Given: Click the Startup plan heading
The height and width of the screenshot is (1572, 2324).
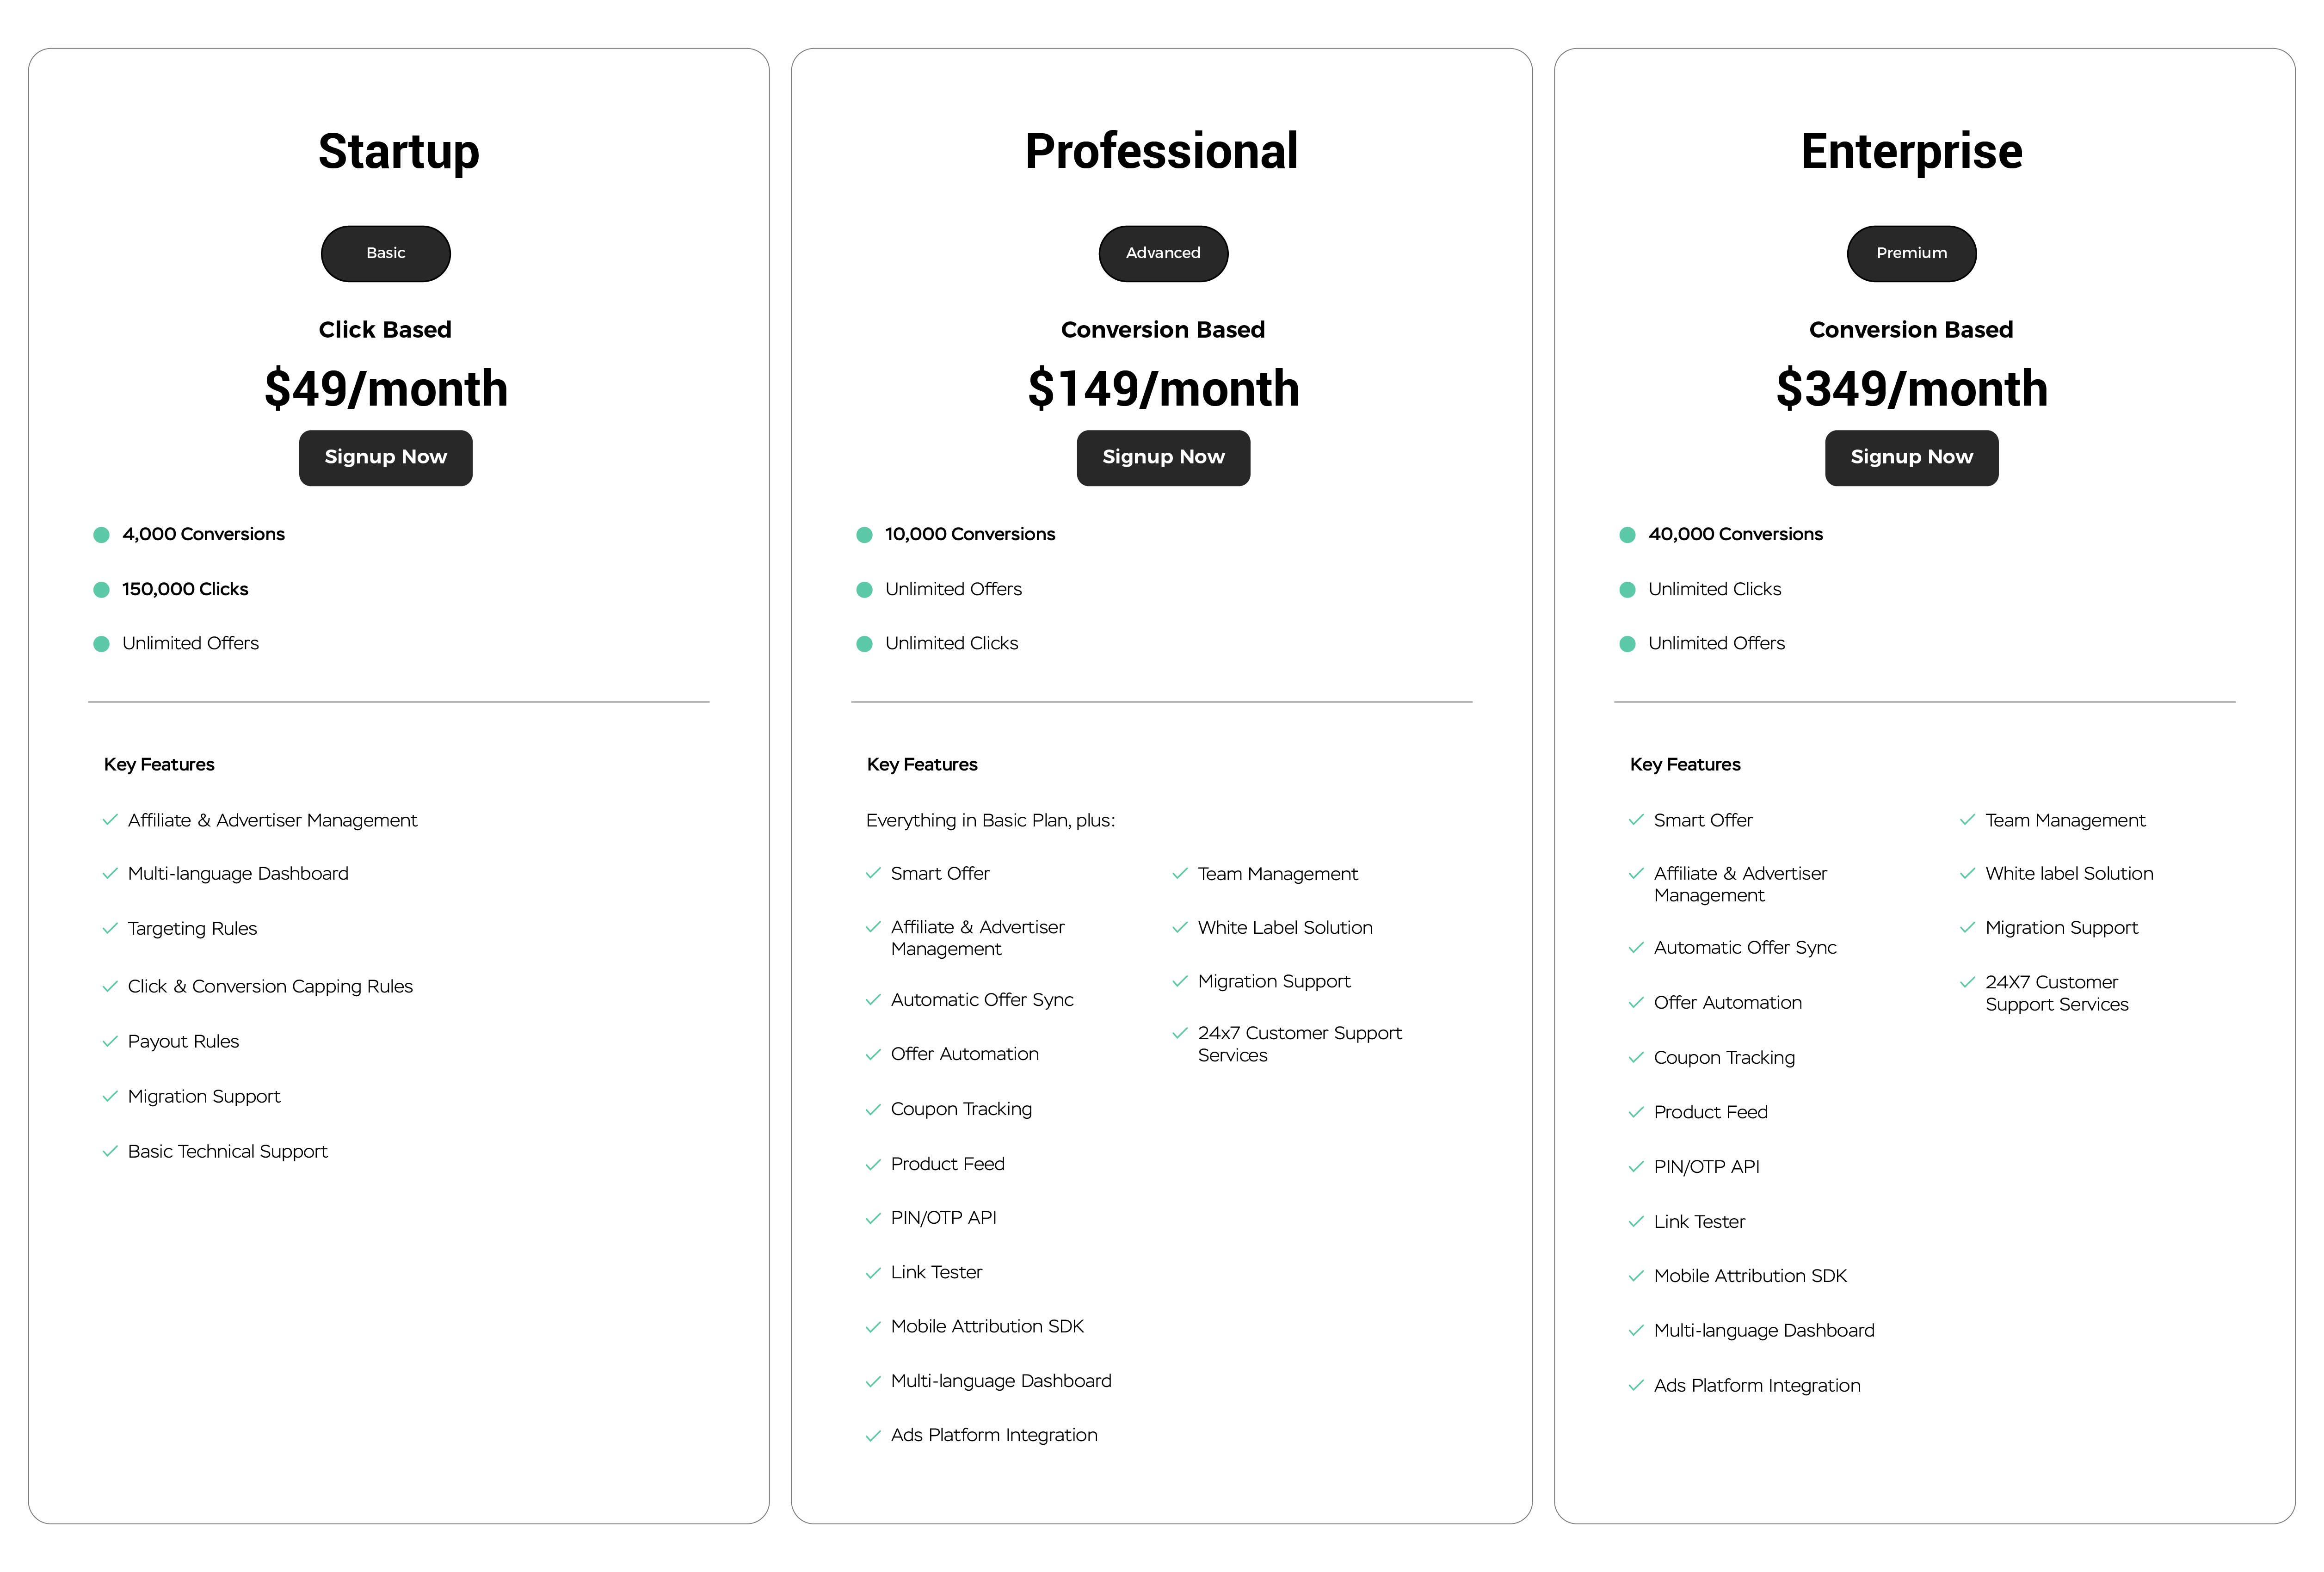Looking at the screenshot, I should point(398,152).
